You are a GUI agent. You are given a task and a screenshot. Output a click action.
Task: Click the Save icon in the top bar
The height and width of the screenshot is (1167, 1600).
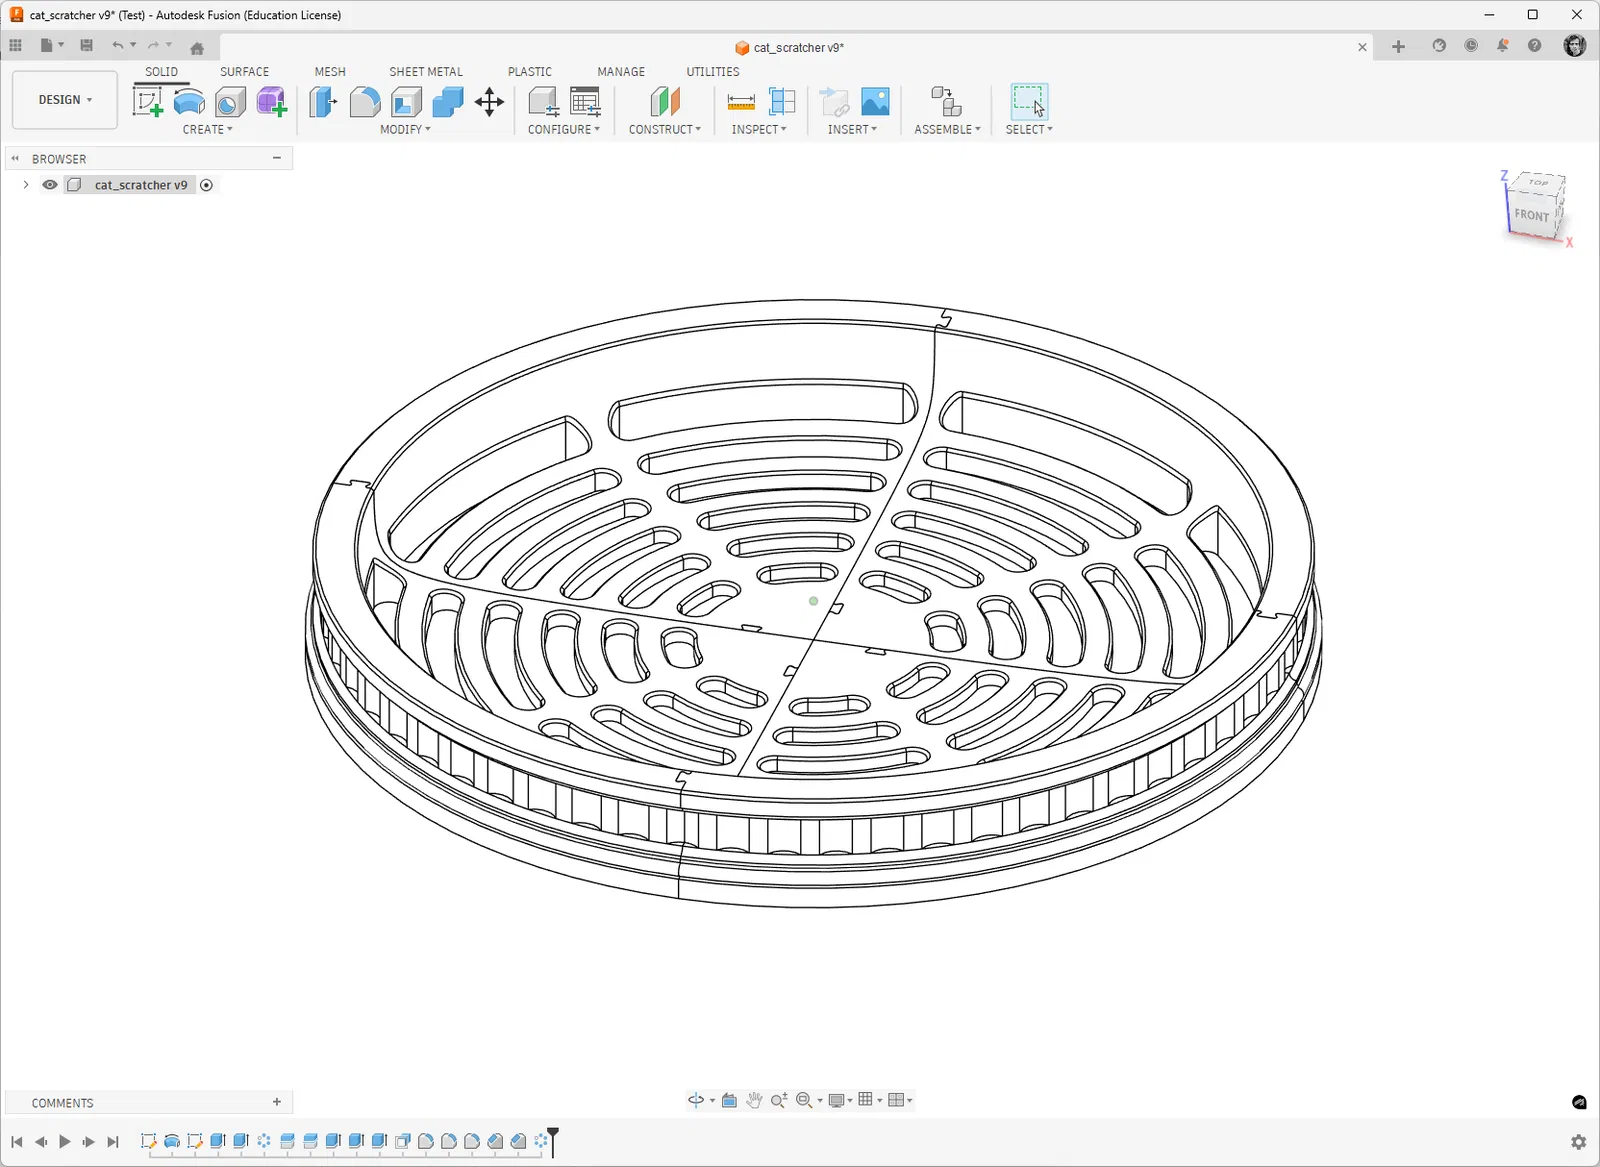[x=87, y=46]
